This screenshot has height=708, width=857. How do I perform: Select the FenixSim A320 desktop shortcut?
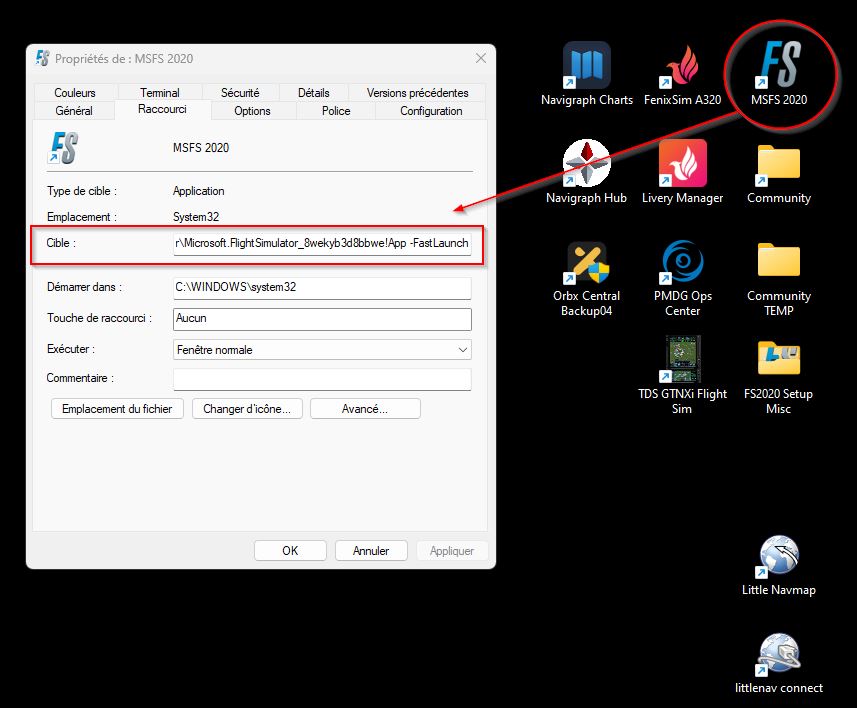point(682,74)
